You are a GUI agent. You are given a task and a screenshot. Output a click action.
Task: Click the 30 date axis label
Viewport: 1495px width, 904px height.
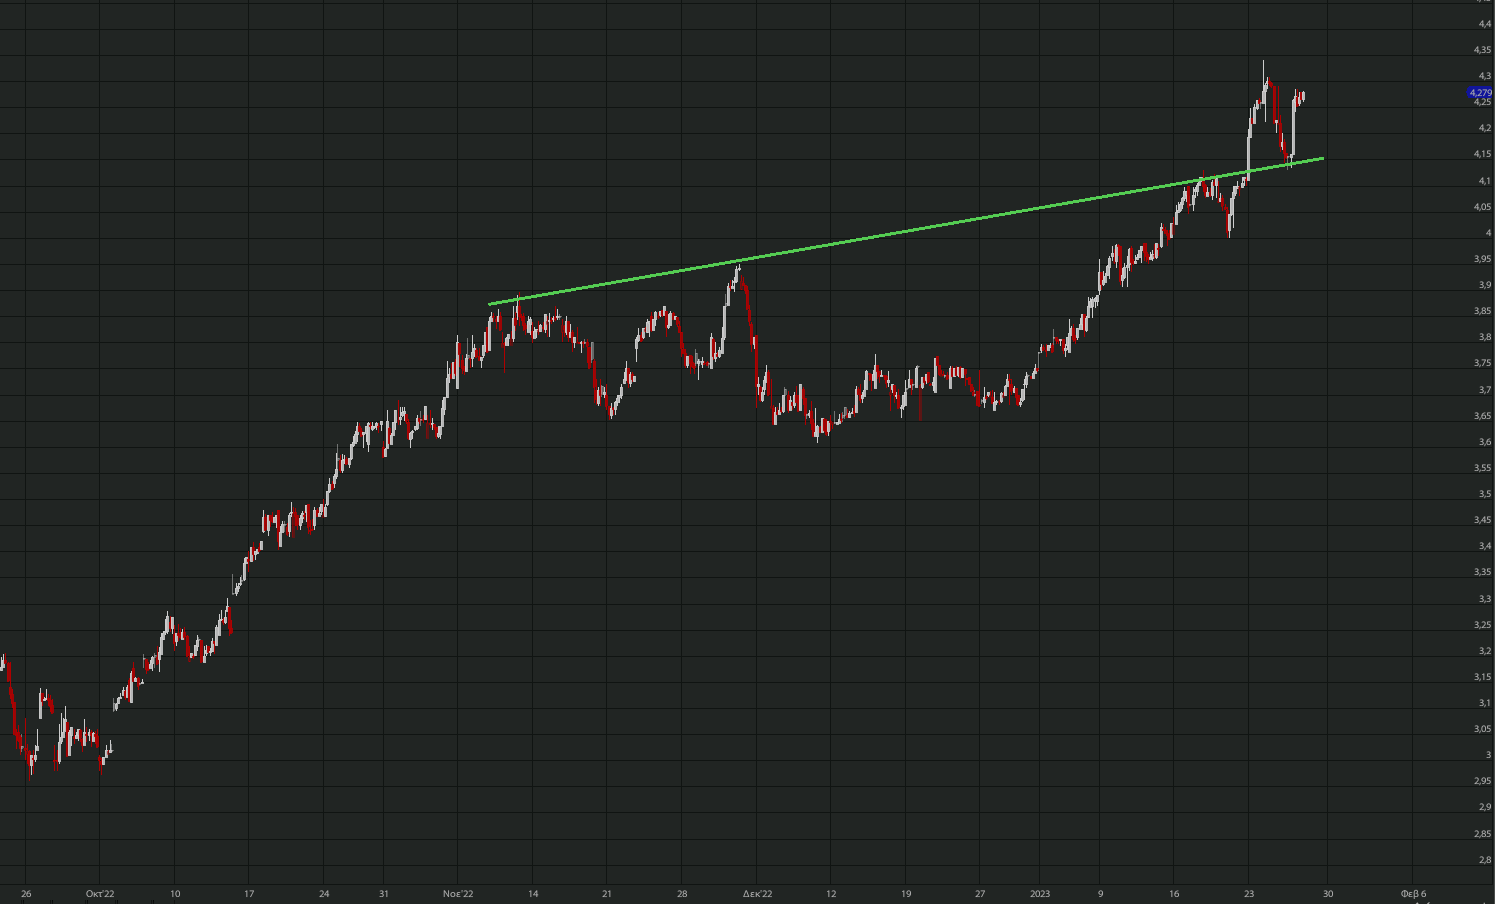tap(1329, 894)
